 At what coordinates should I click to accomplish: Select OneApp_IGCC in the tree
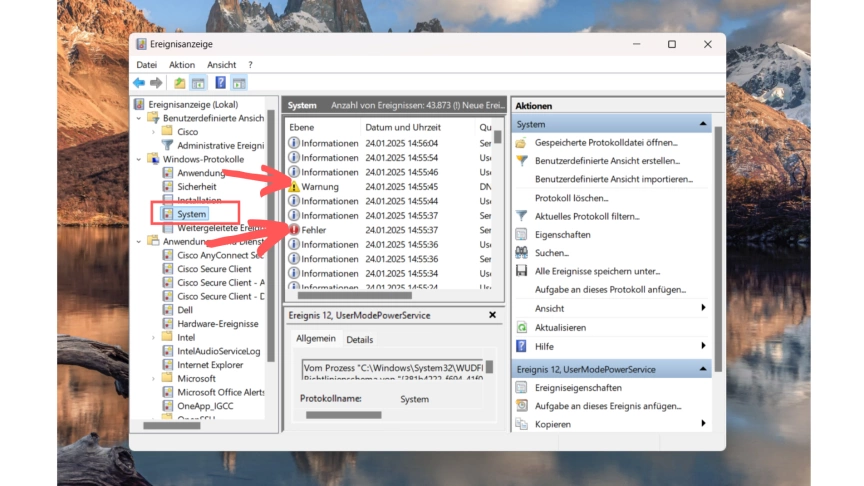click(x=205, y=406)
